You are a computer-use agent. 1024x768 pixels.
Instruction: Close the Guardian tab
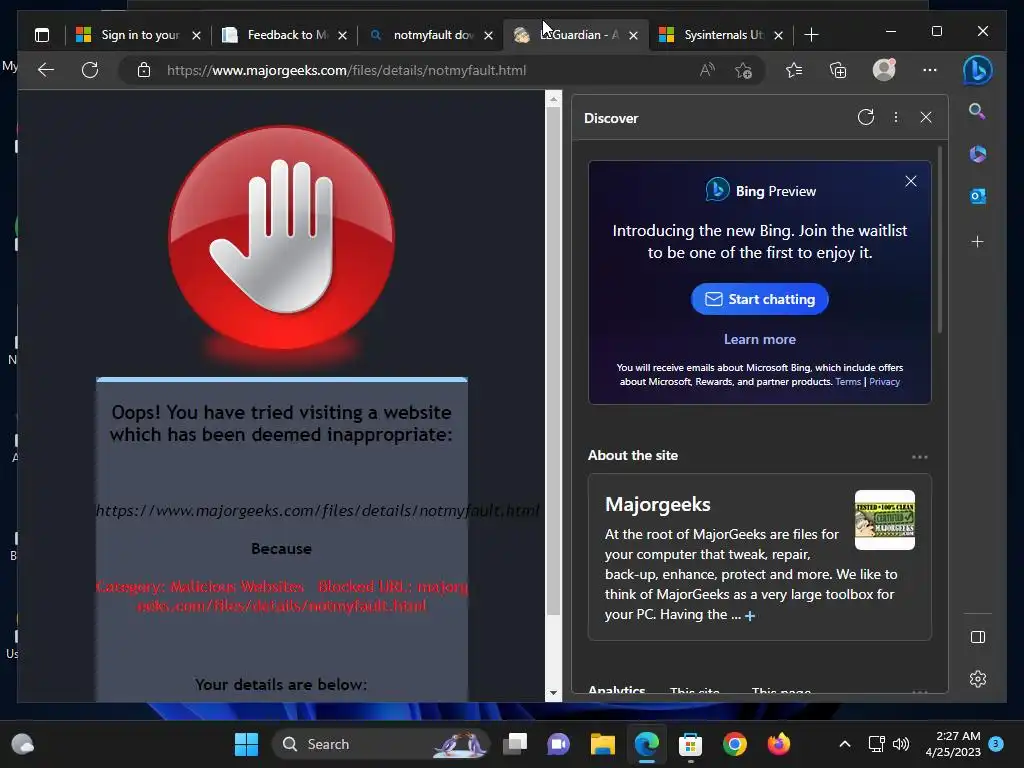633,35
